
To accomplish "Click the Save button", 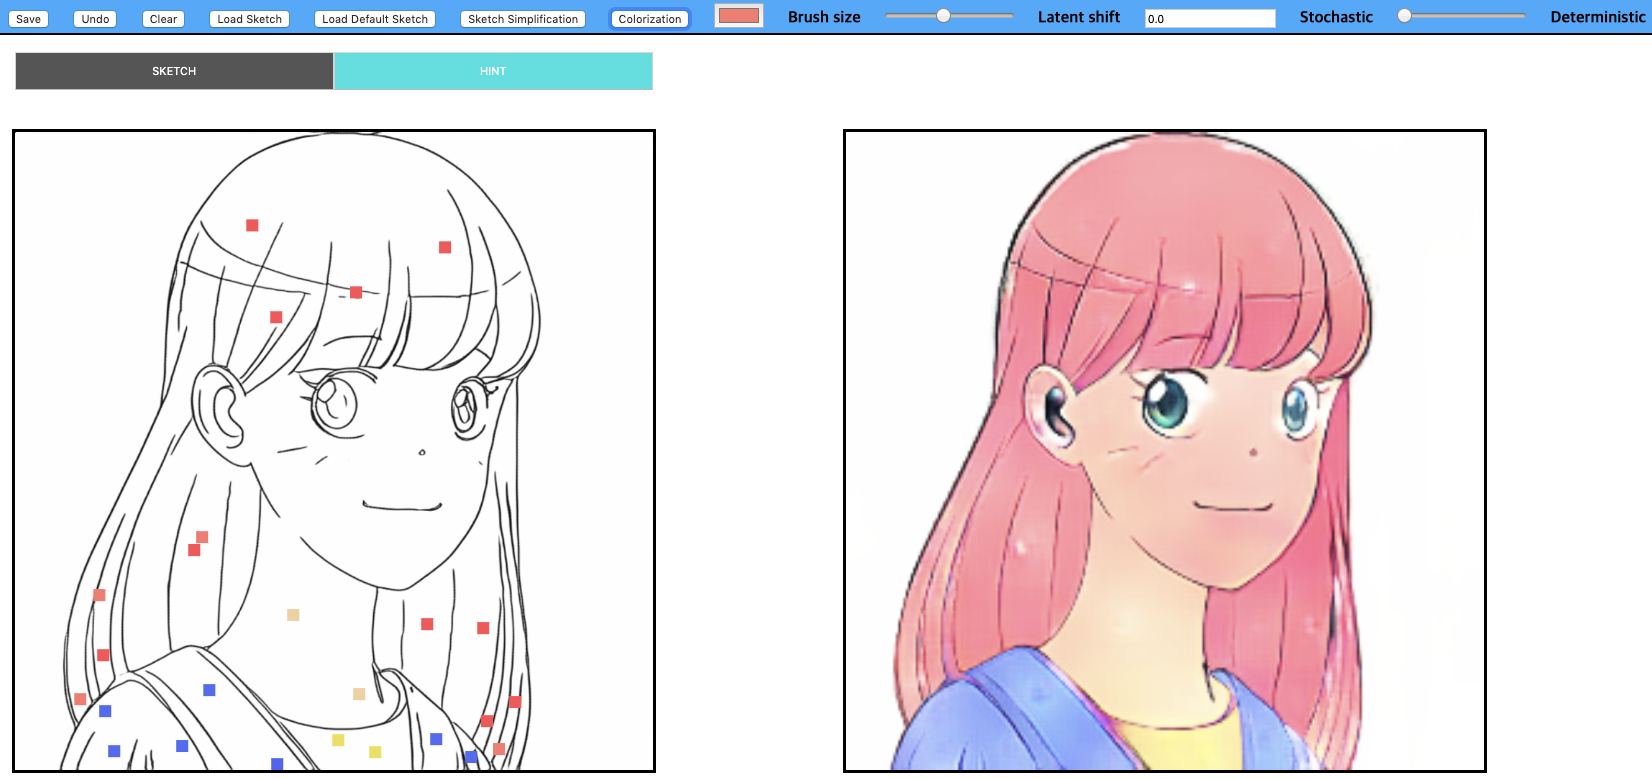I will [28, 19].
